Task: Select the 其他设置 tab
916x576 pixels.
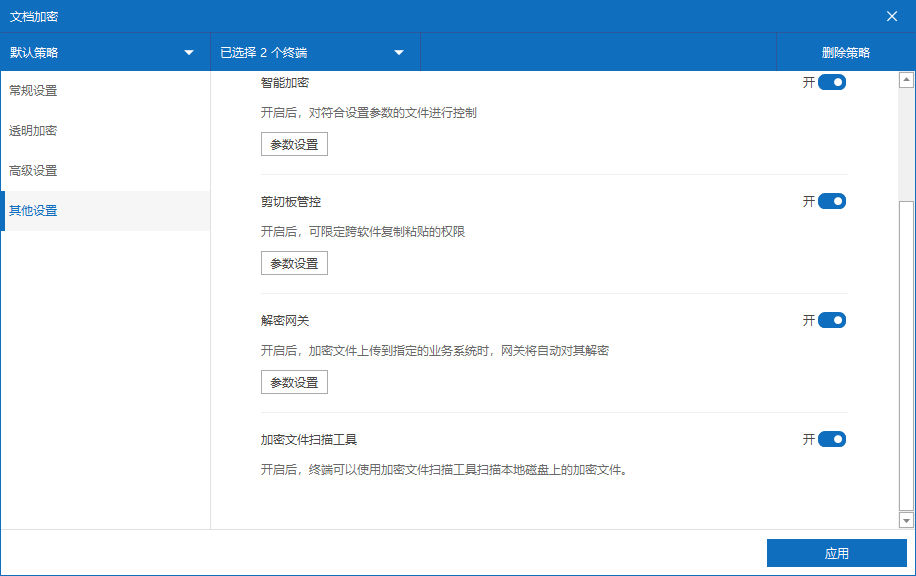Action: [x=105, y=211]
